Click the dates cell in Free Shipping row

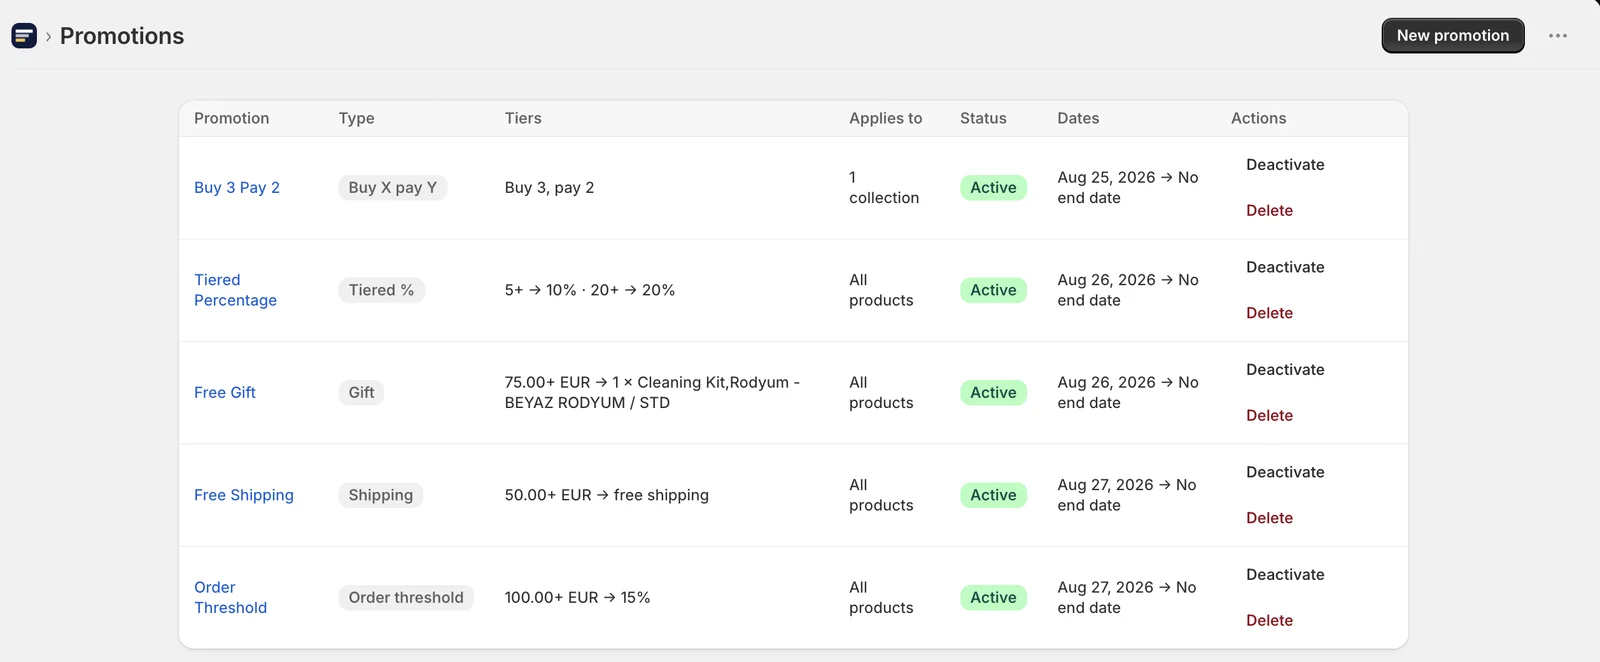[1127, 495]
